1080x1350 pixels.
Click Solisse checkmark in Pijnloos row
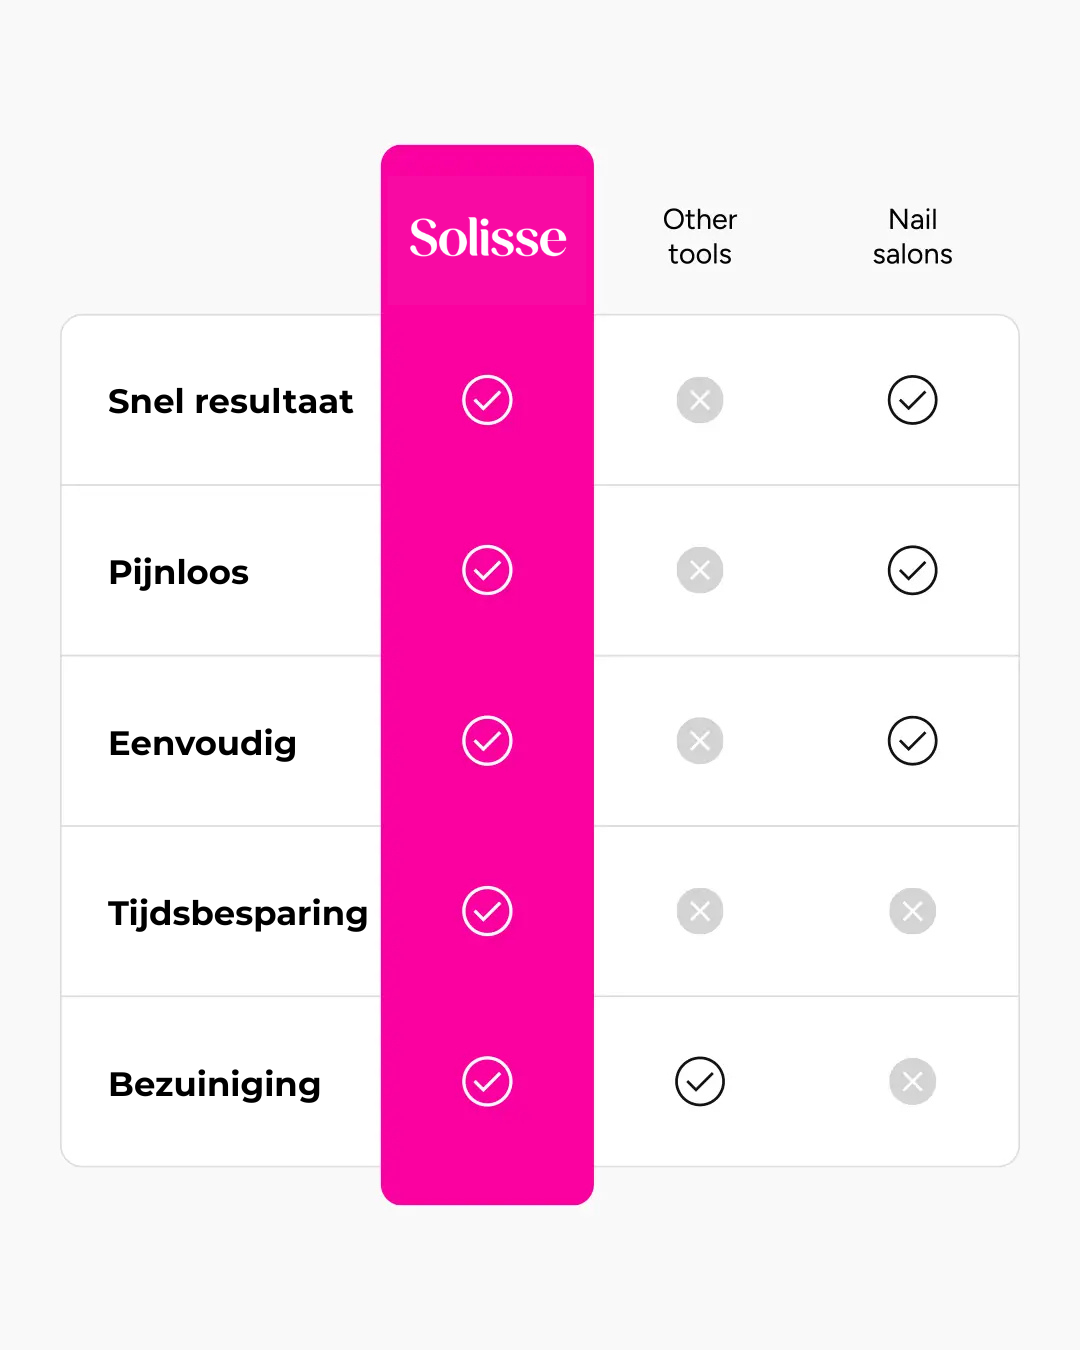point(487,570)
